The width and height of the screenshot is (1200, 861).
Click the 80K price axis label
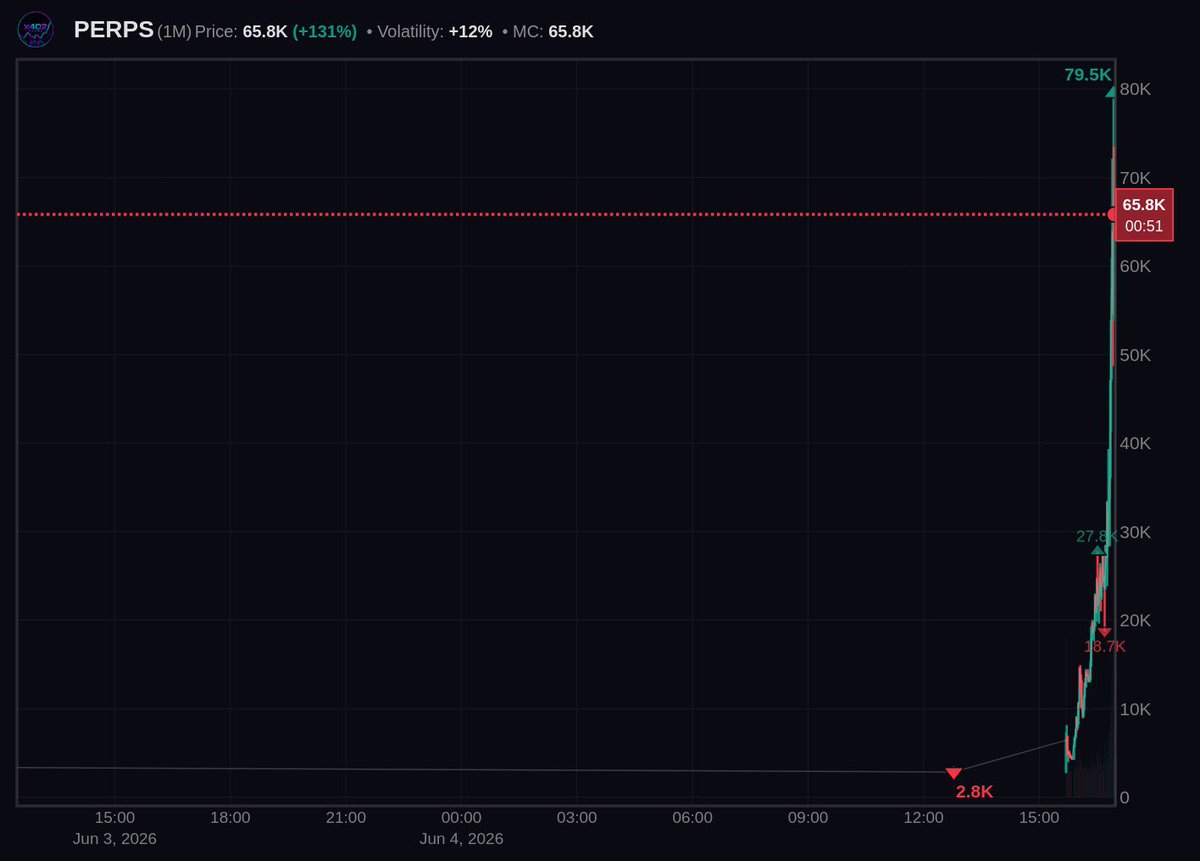[1136, 89]
